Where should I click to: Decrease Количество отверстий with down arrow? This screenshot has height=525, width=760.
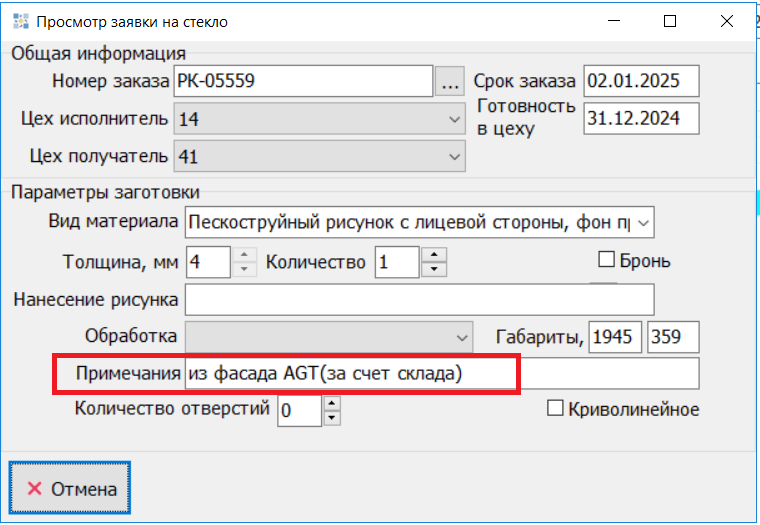click(x=332, y=417)
